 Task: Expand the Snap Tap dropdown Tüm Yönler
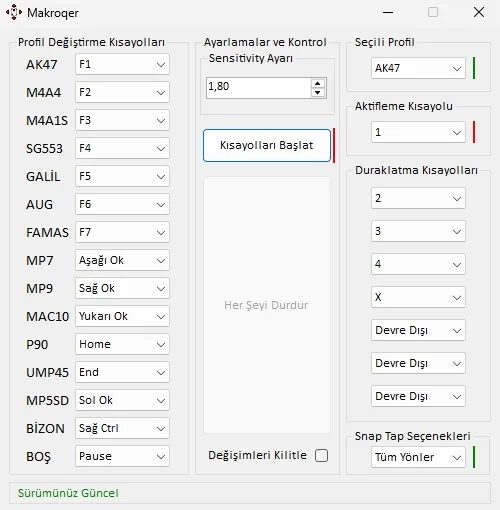coord(418,457)
